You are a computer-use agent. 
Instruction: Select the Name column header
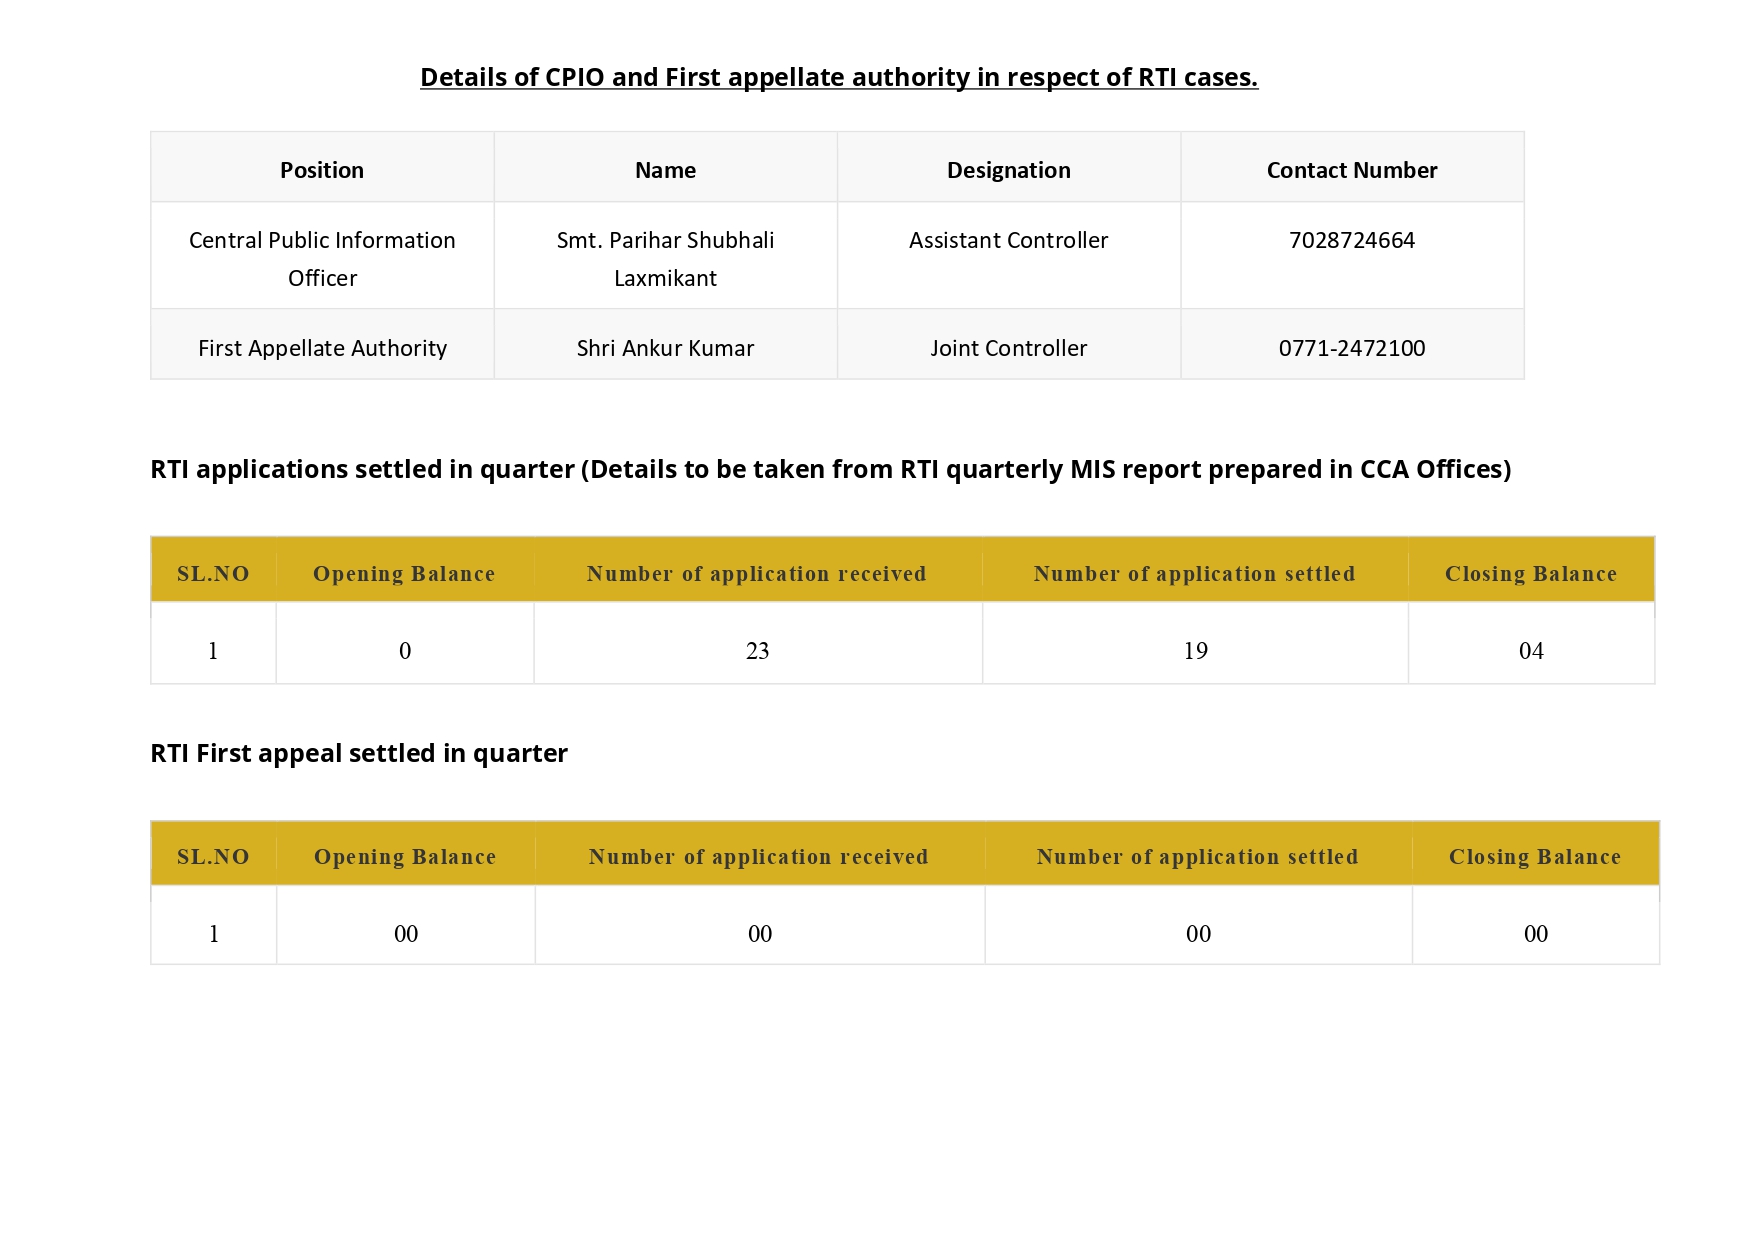[x=665, y=170]
